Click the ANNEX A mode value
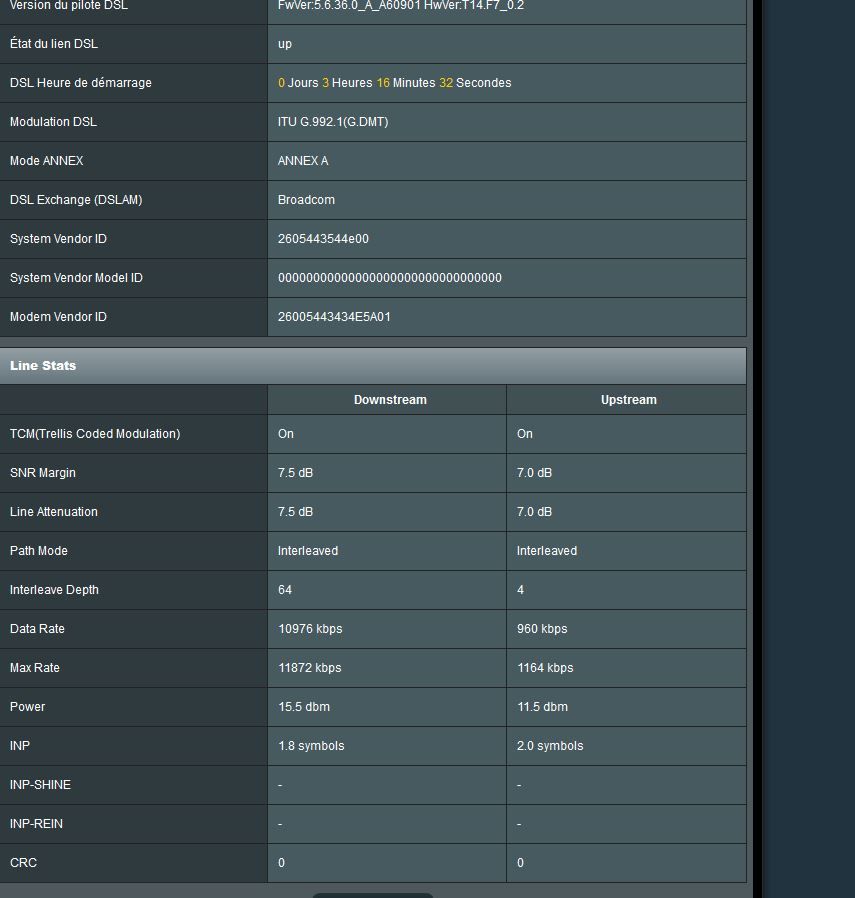This screenshot has width=855, height=898. (x=303, y=161)
